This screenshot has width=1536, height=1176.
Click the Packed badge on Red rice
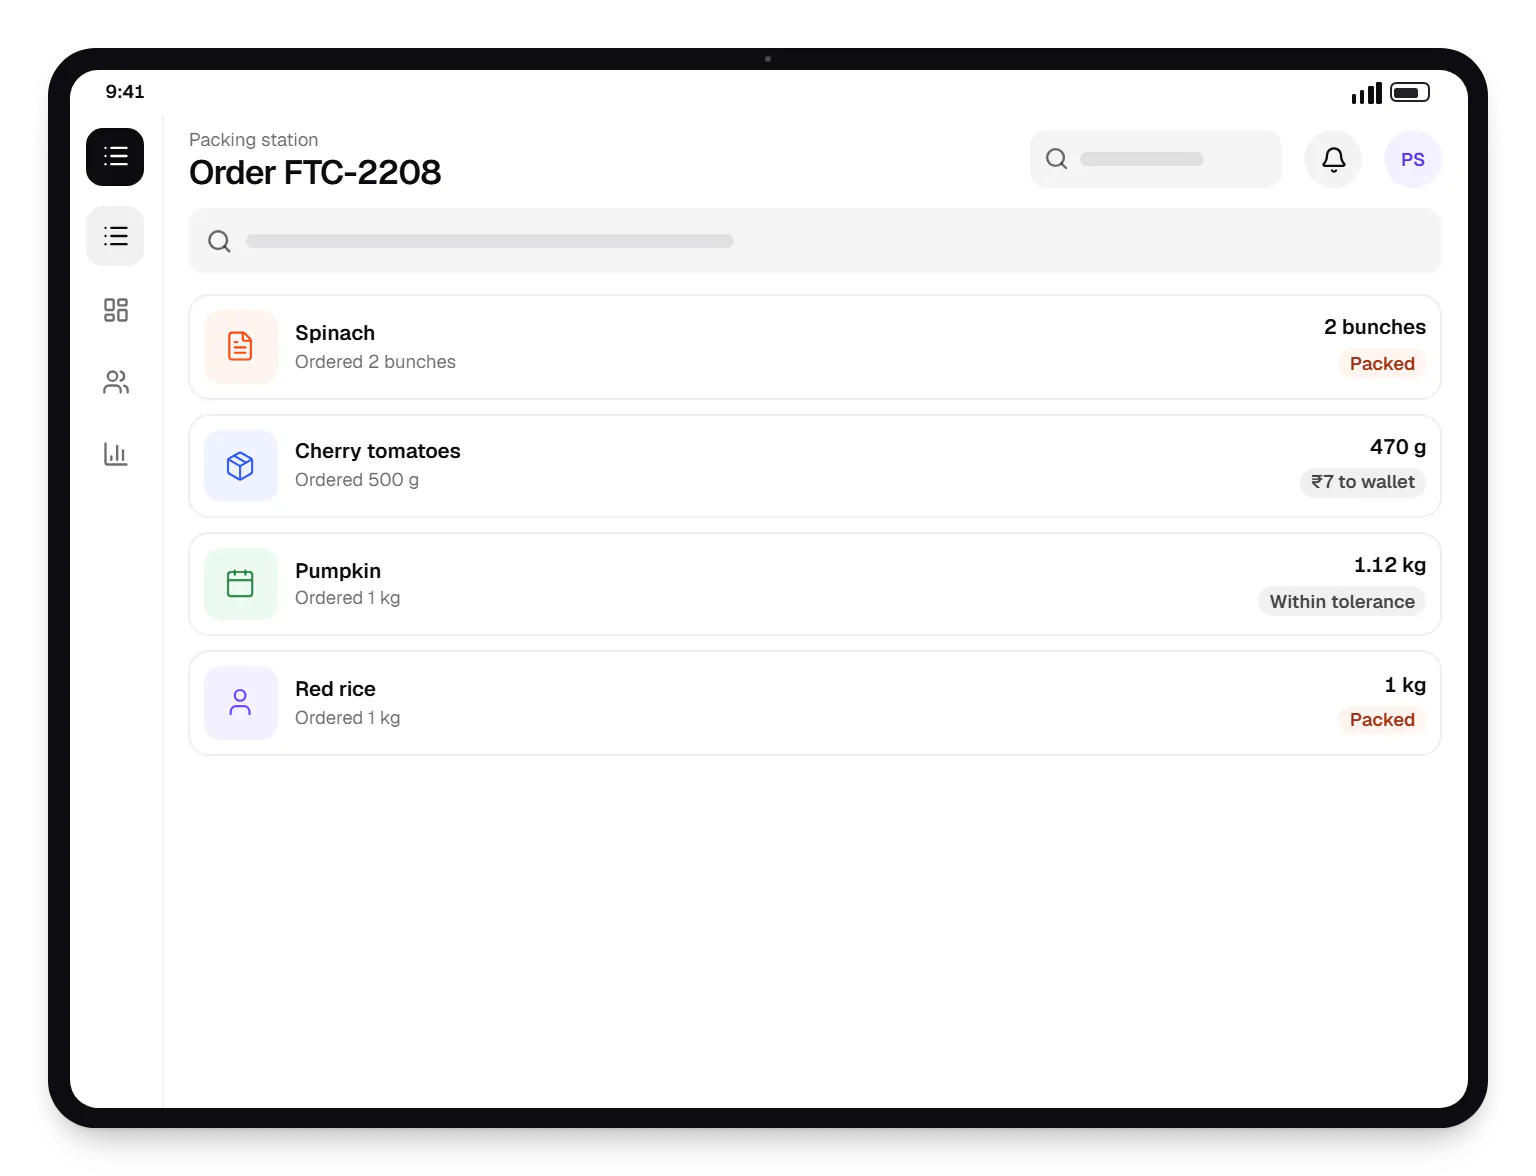[1382, 720]
